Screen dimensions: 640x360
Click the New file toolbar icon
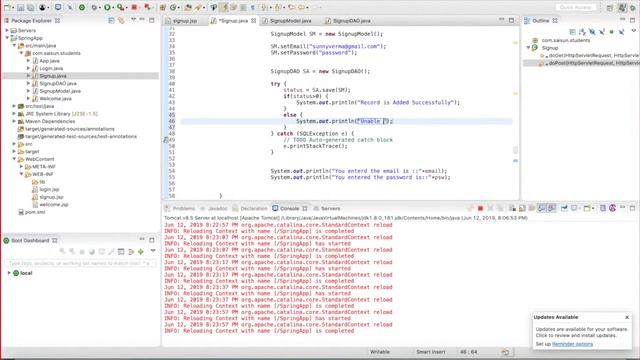[7, 7]
